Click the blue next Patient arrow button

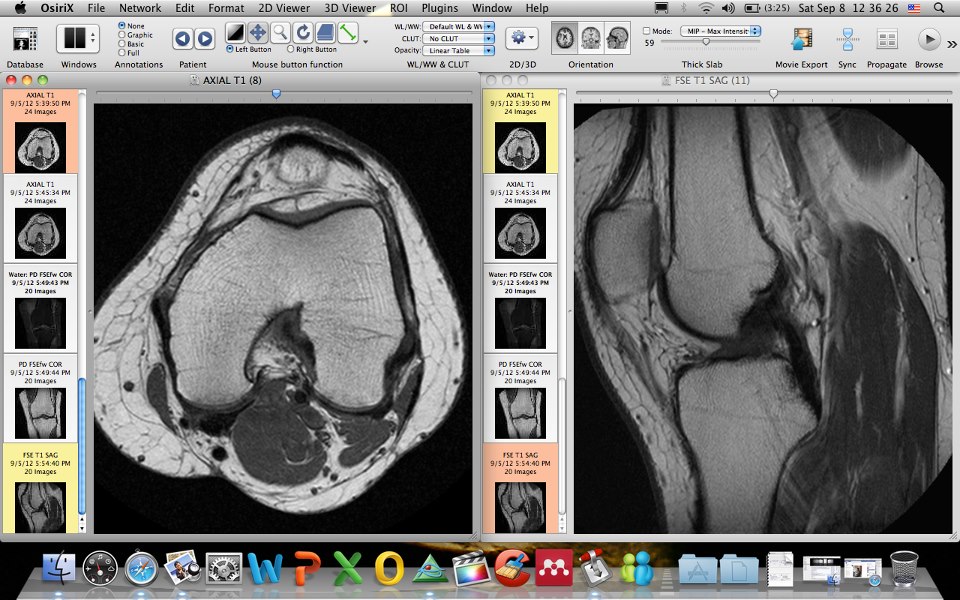[205, 38]
